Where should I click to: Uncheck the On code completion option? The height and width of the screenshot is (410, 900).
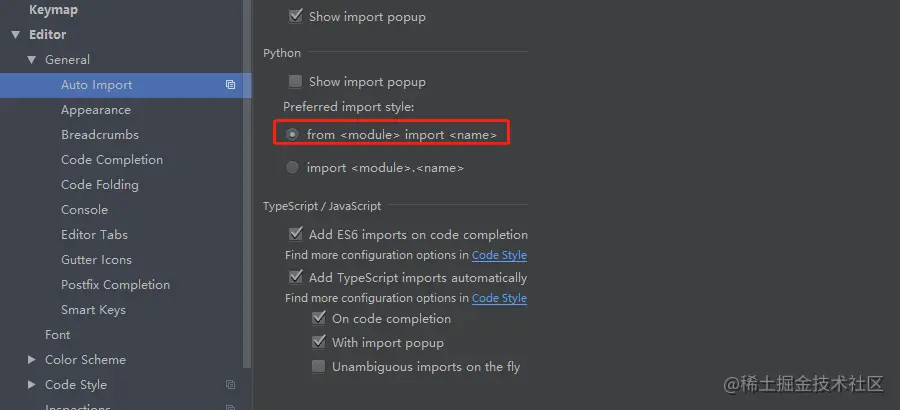point(319,318)
